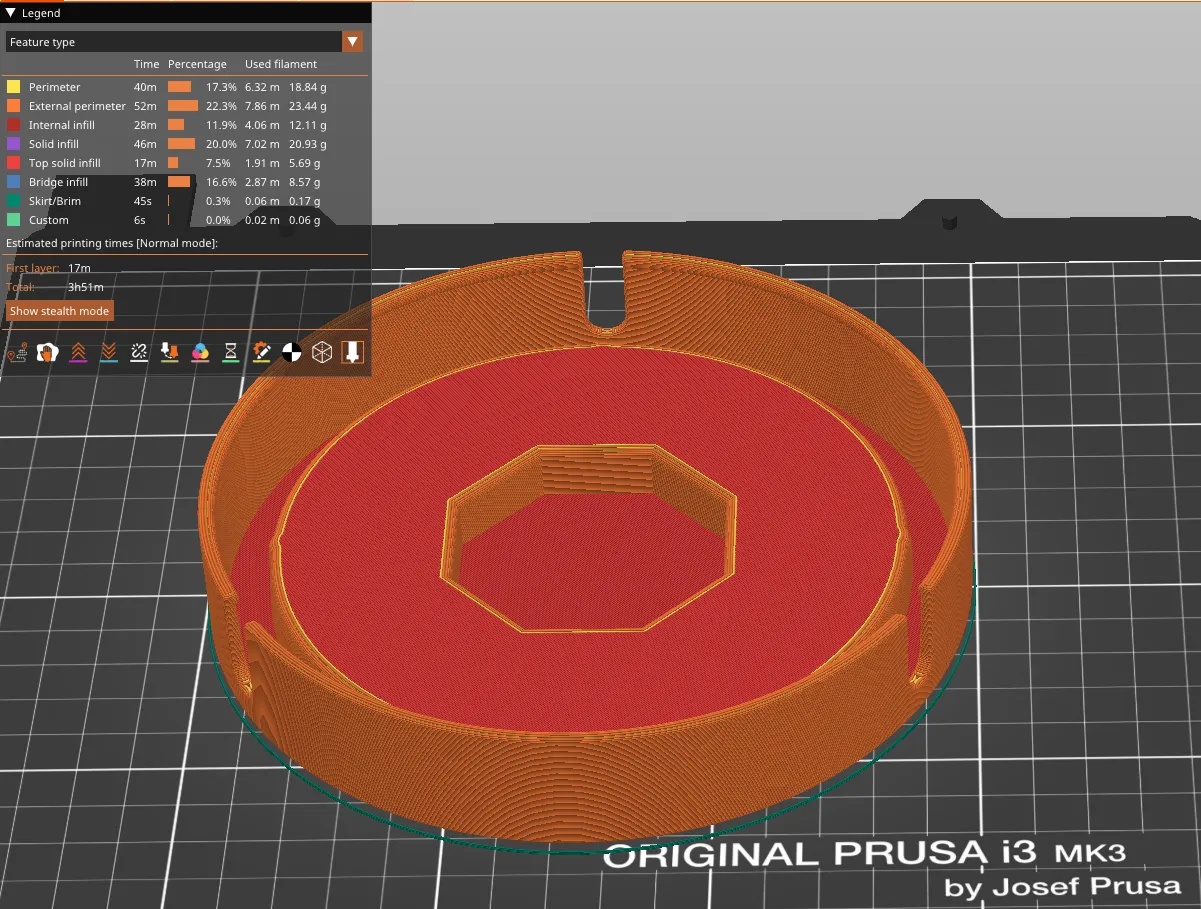Click Estimated printing times heading

112,243
